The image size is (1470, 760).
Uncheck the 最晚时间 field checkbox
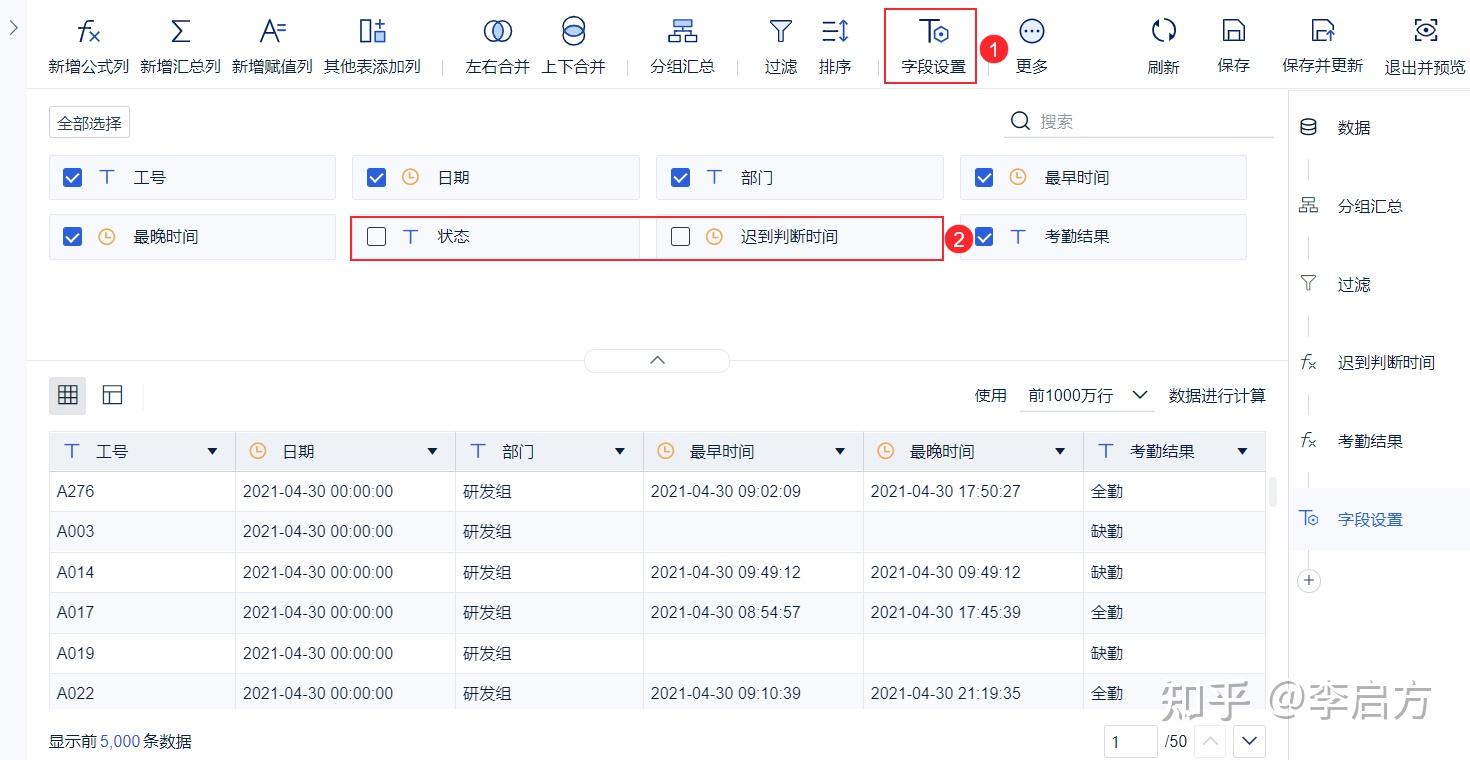point(72,237)
